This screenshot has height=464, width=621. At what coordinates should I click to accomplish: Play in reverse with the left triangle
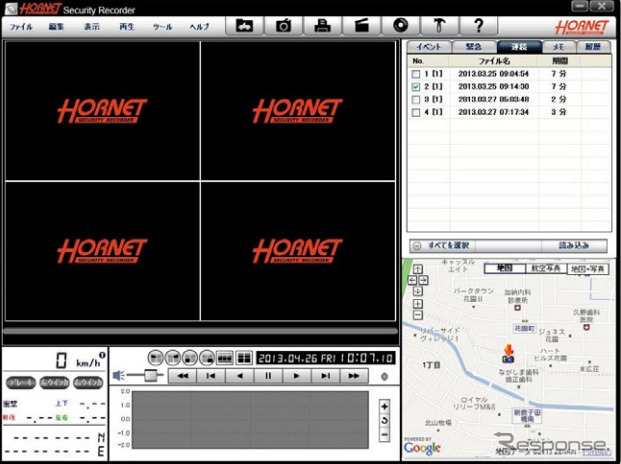click(239, 376)
